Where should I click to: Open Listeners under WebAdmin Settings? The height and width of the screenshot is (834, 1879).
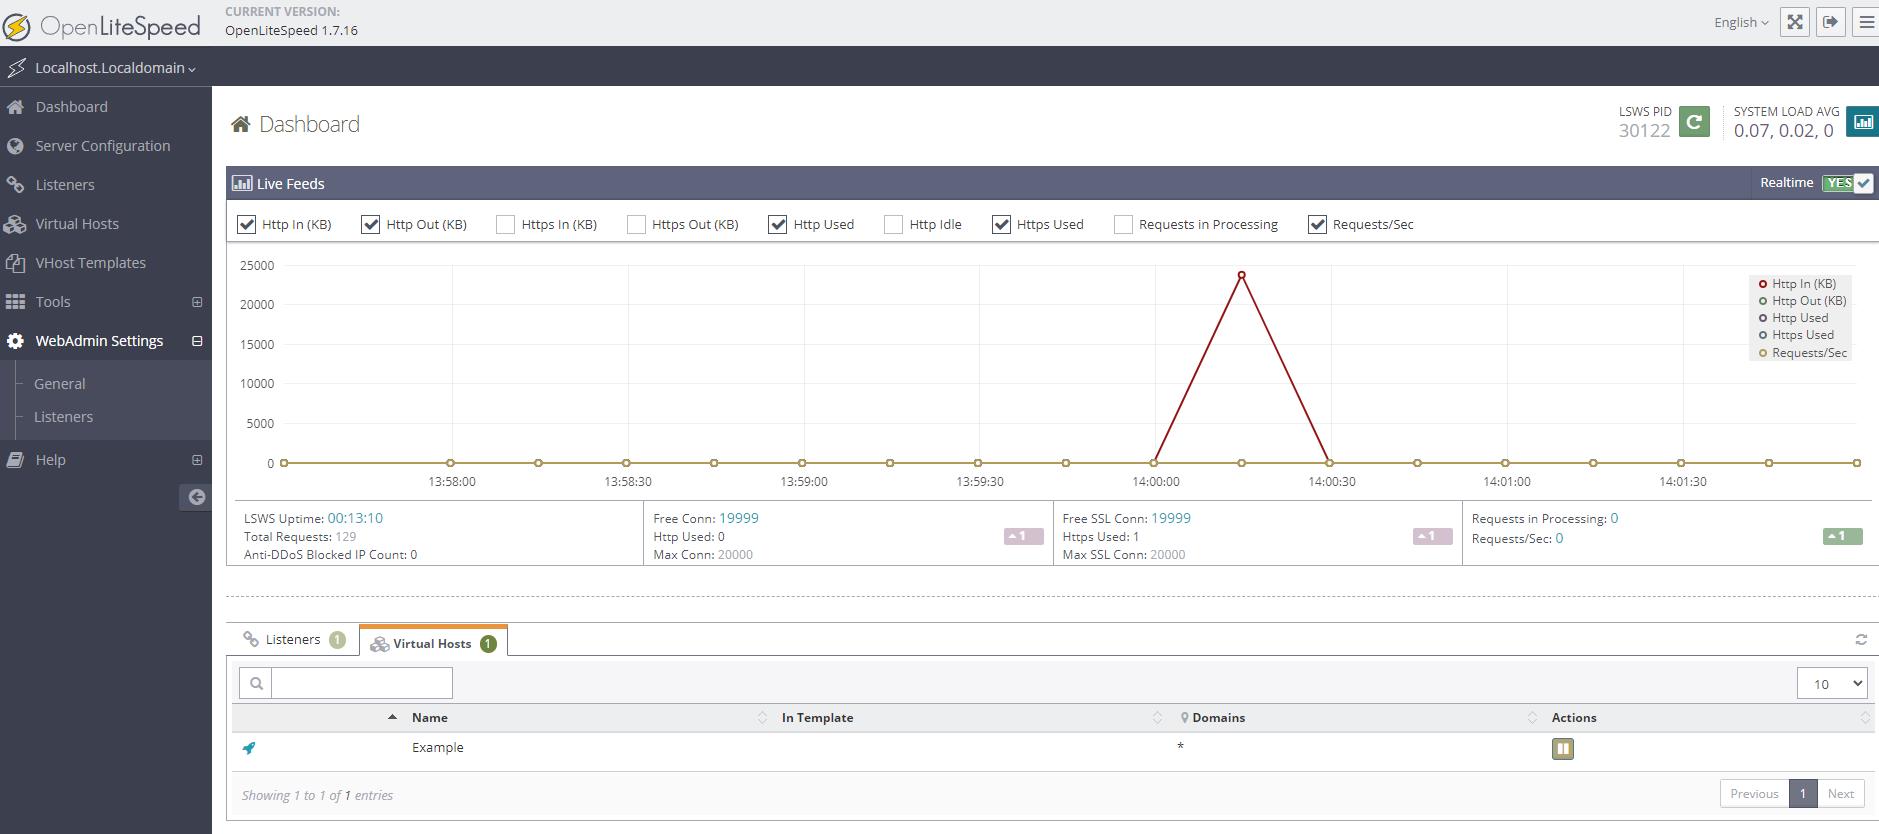pyautogui.click(x=64, y=417)
